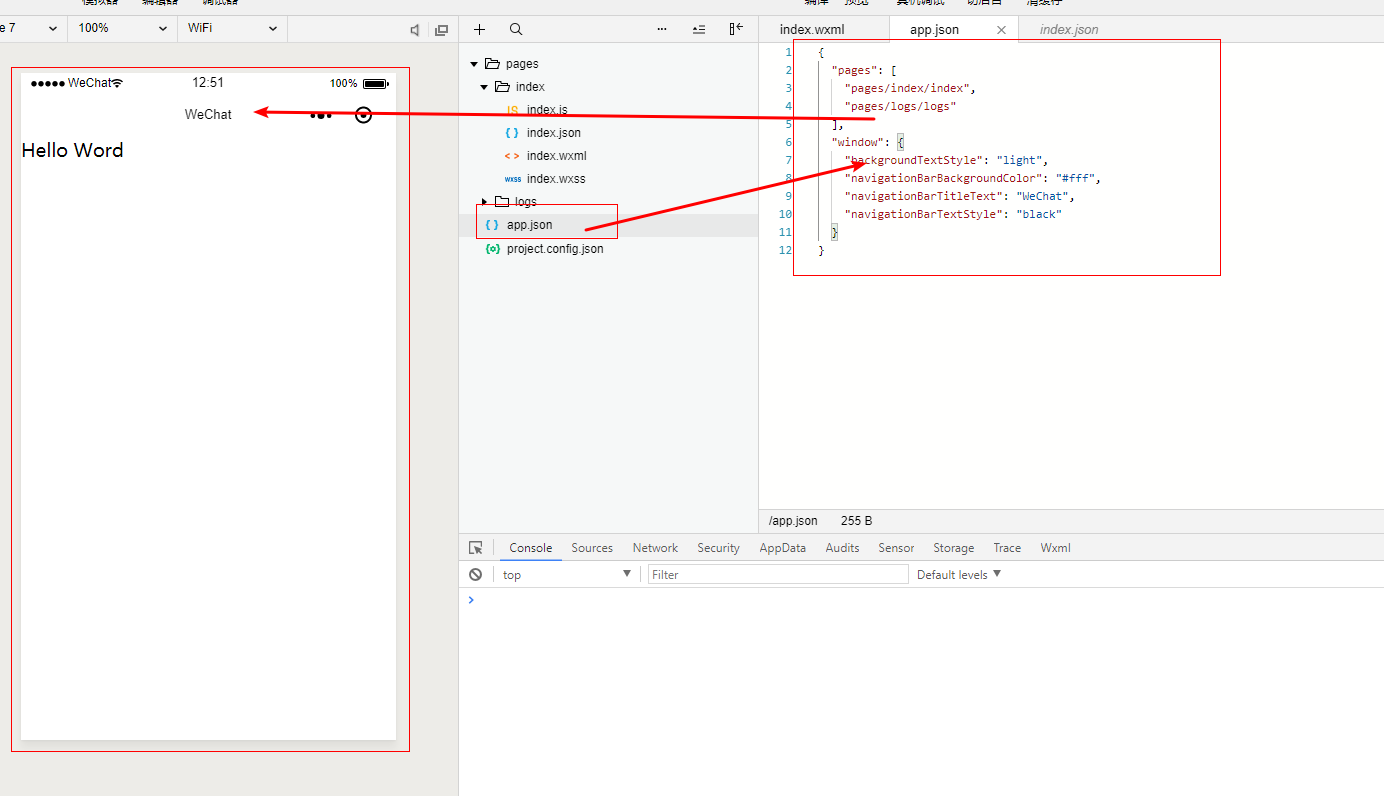Expand the logs folder
This screenshot has width=1384, height=796.
[485, 202]
